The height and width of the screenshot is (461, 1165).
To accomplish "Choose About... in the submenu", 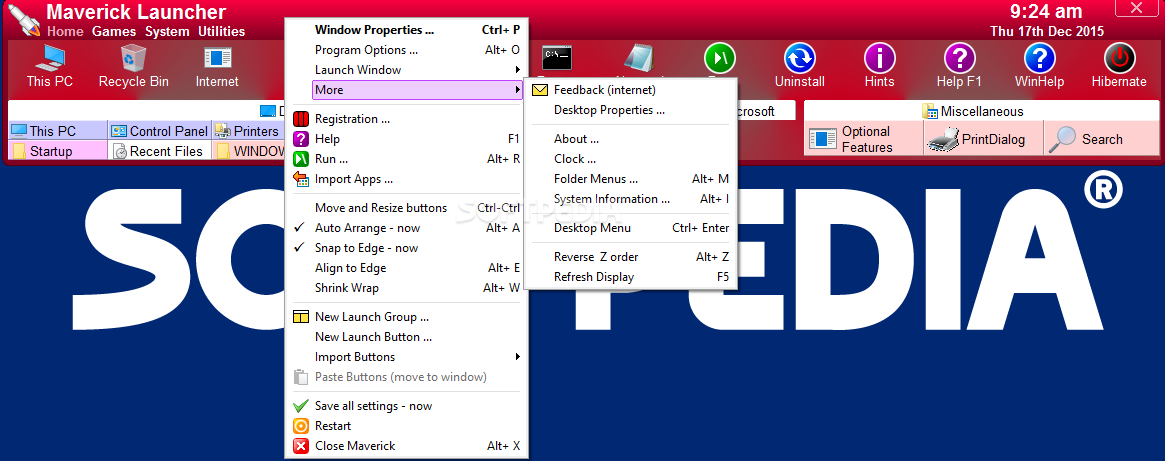I will click(630, 139).
